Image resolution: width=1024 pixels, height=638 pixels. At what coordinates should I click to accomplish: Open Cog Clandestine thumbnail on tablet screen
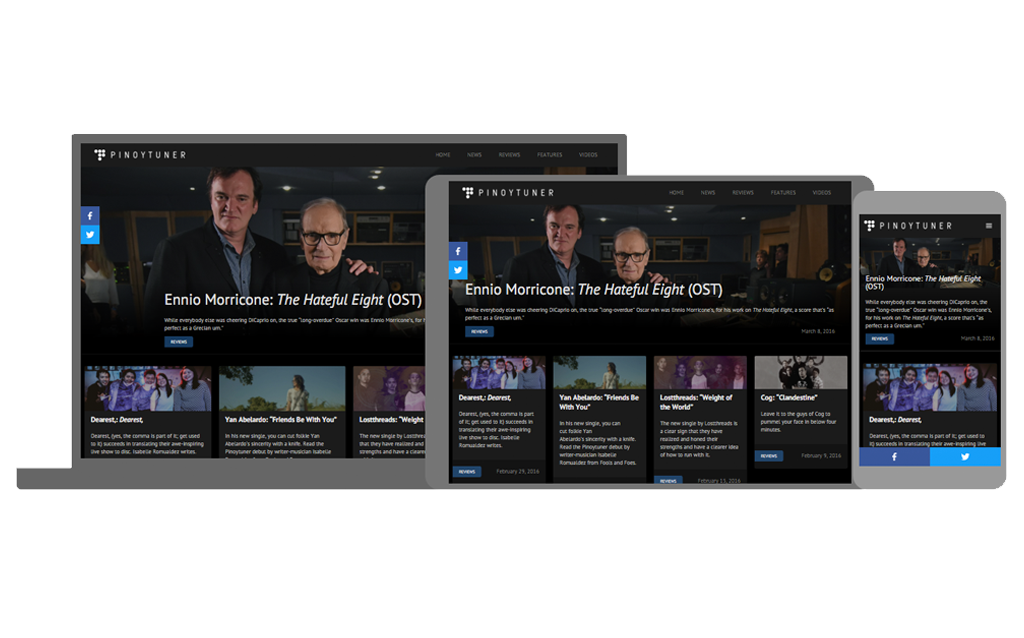point(801,373)
